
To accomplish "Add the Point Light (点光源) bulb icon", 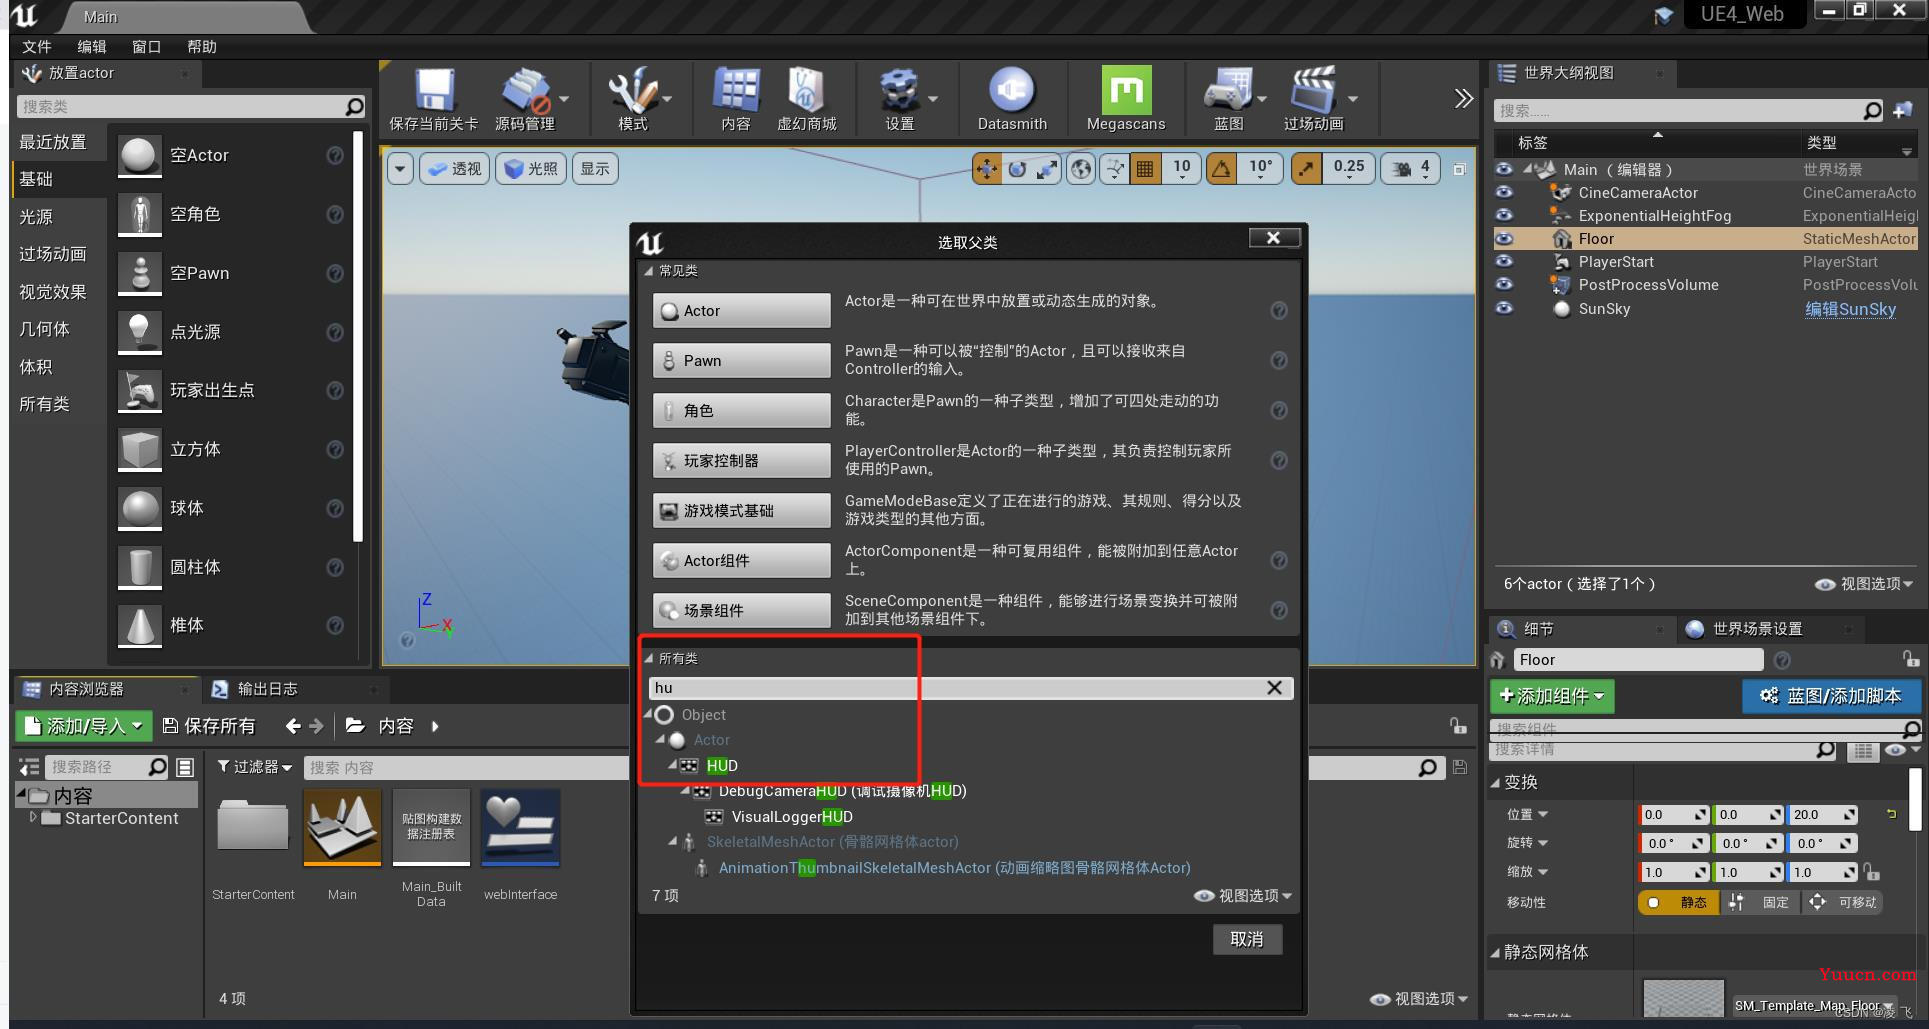I will click(139, 332).
